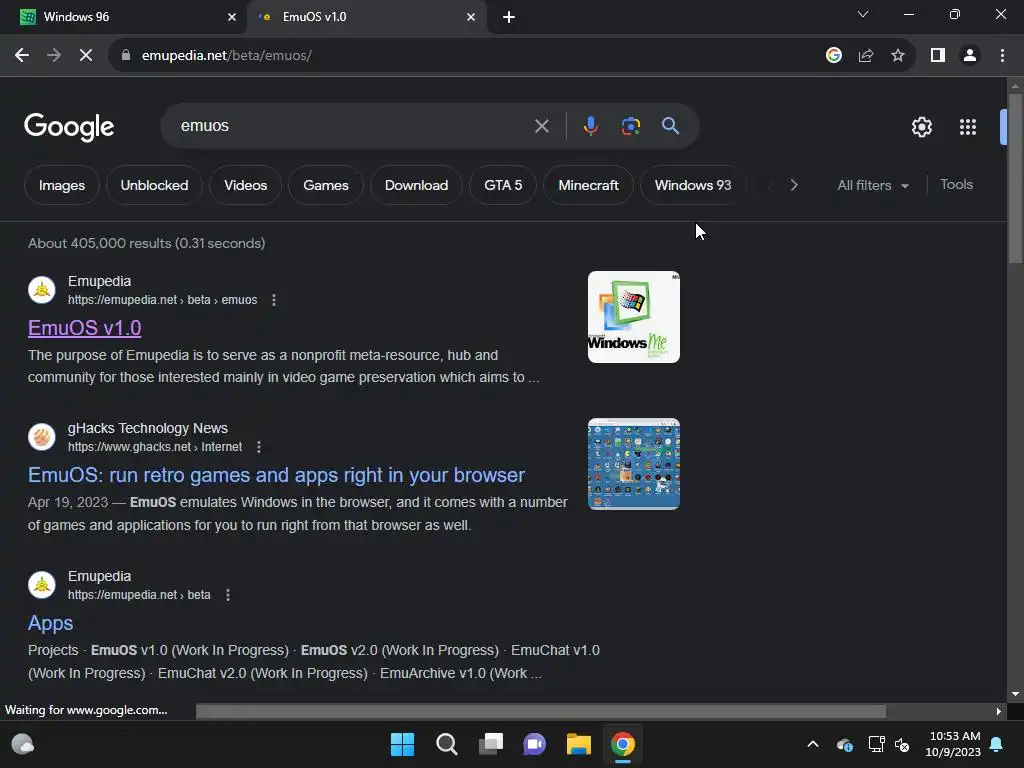Viewport: 1024px width, 768px height.
Task: Select the Download filter chip
Action: point(416,185)
